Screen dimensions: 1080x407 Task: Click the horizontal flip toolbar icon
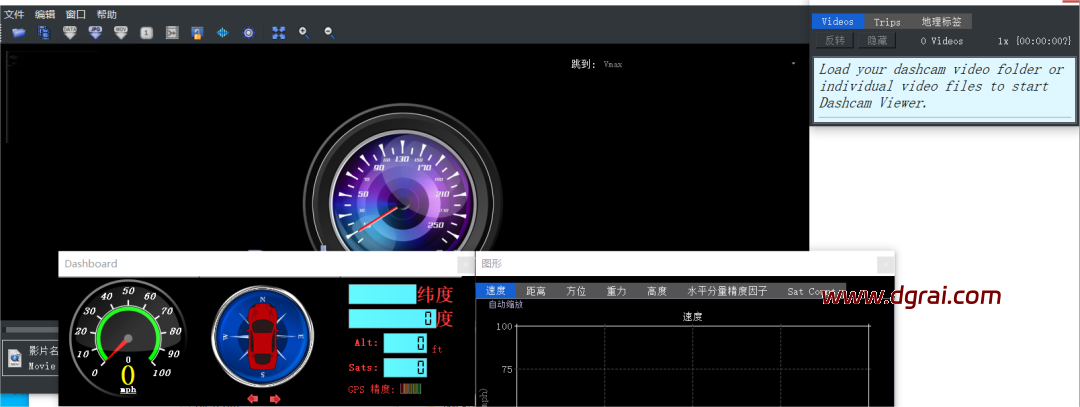tap(223, 33)
